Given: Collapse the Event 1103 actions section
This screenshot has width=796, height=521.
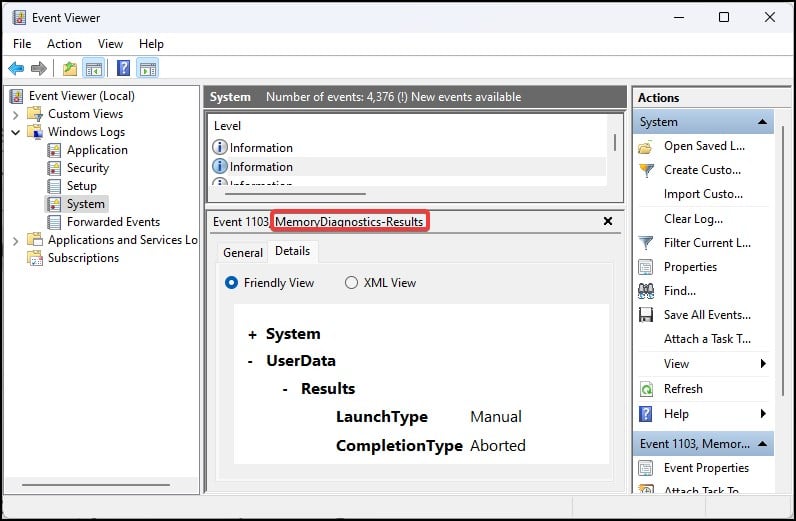Looking at the screenshot, I should (762, 444).
